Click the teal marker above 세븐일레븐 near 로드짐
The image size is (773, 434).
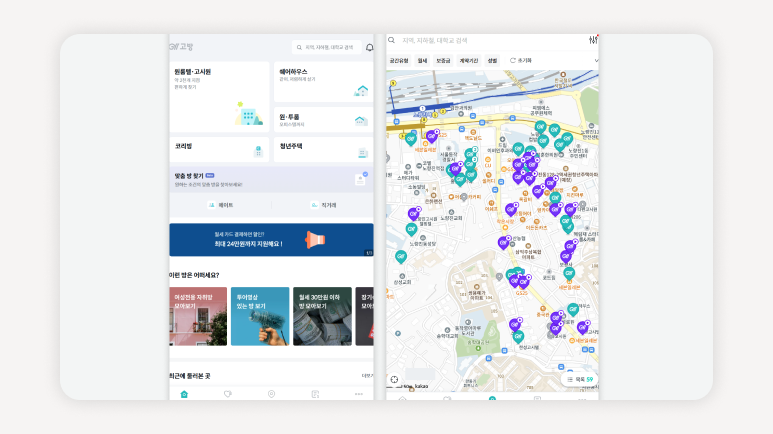(x=569, y=273)
